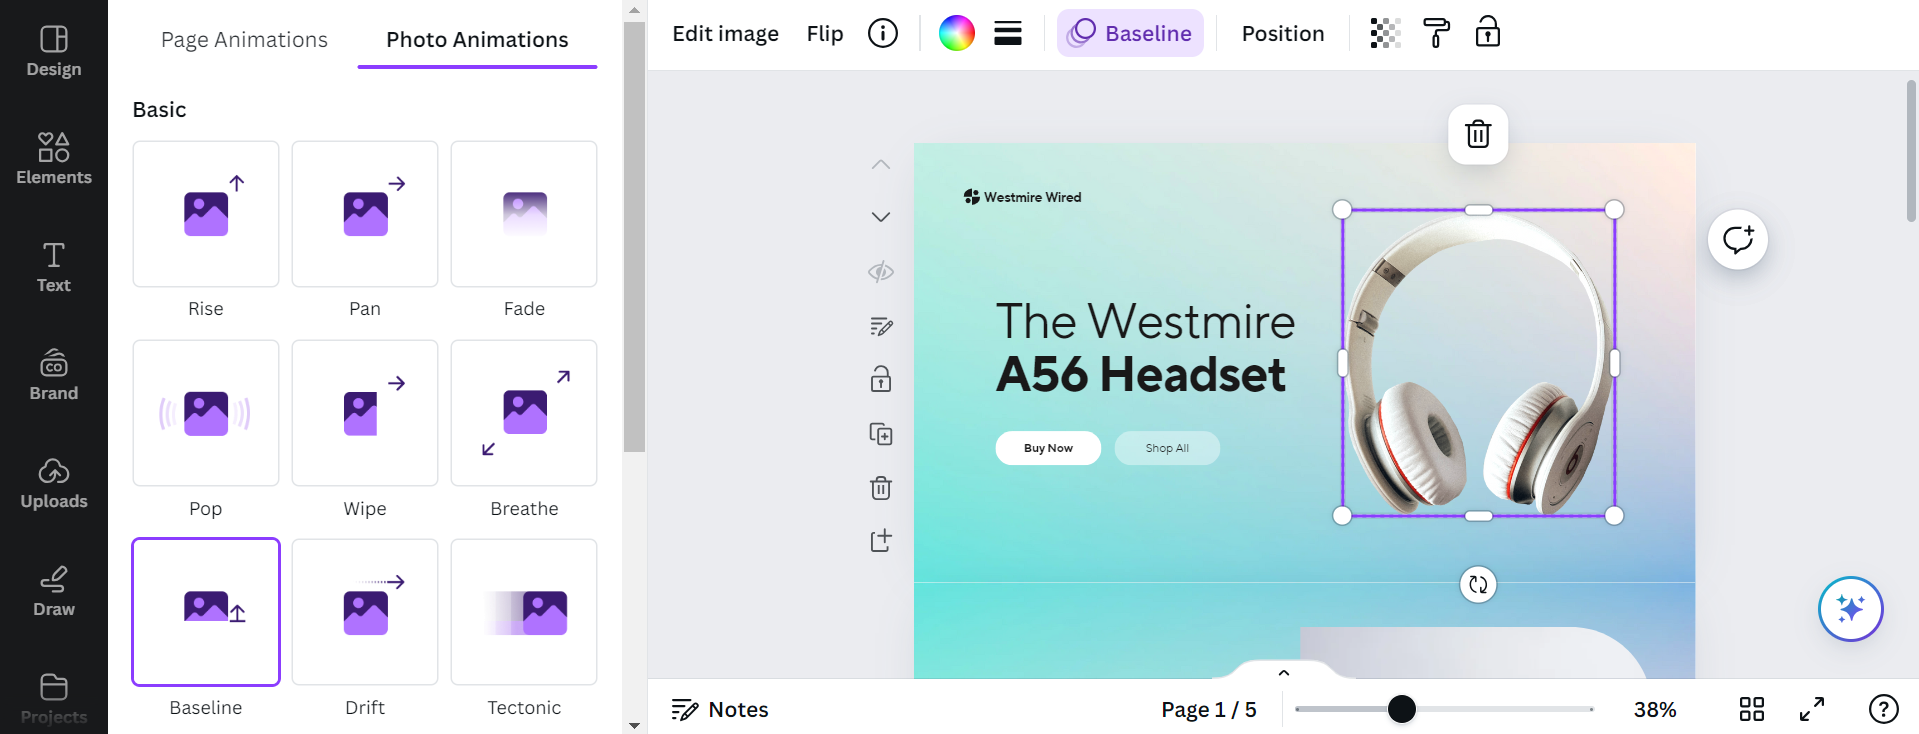Switch to the Page Animations tab

(x=244, y=40)
